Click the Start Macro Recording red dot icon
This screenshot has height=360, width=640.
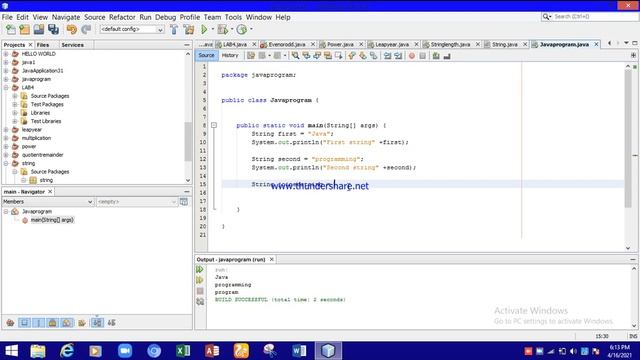click(411, 56)
